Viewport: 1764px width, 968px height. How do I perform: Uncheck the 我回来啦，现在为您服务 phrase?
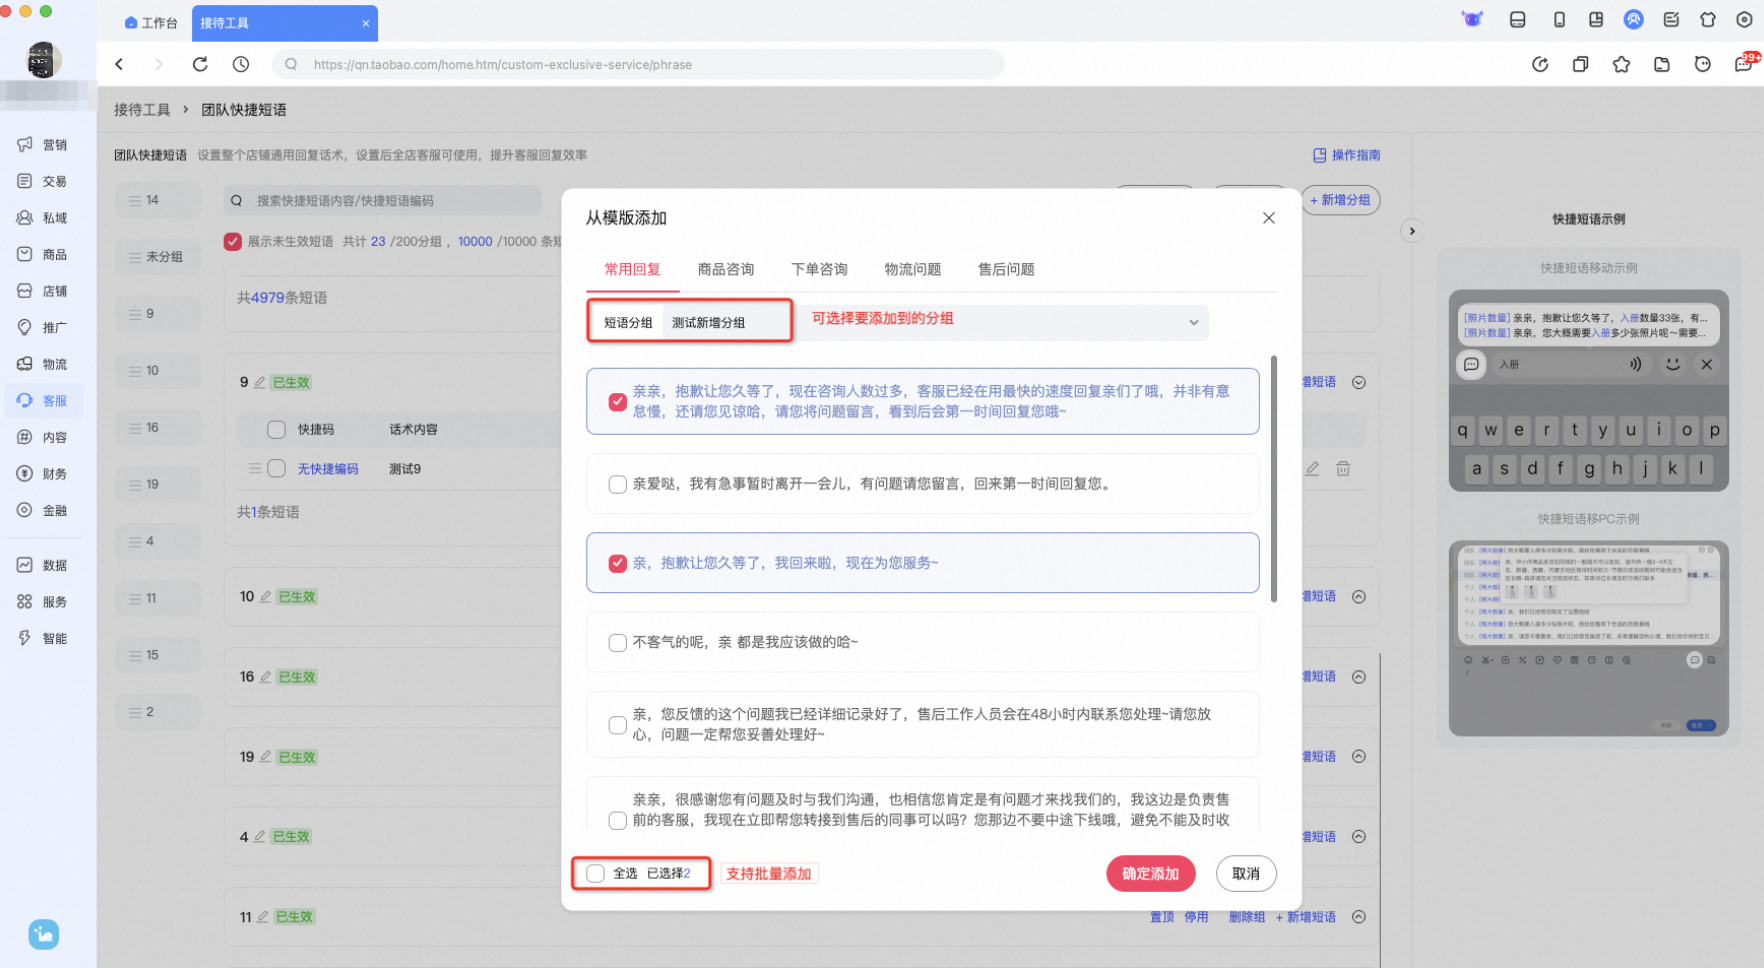point(618,563)
